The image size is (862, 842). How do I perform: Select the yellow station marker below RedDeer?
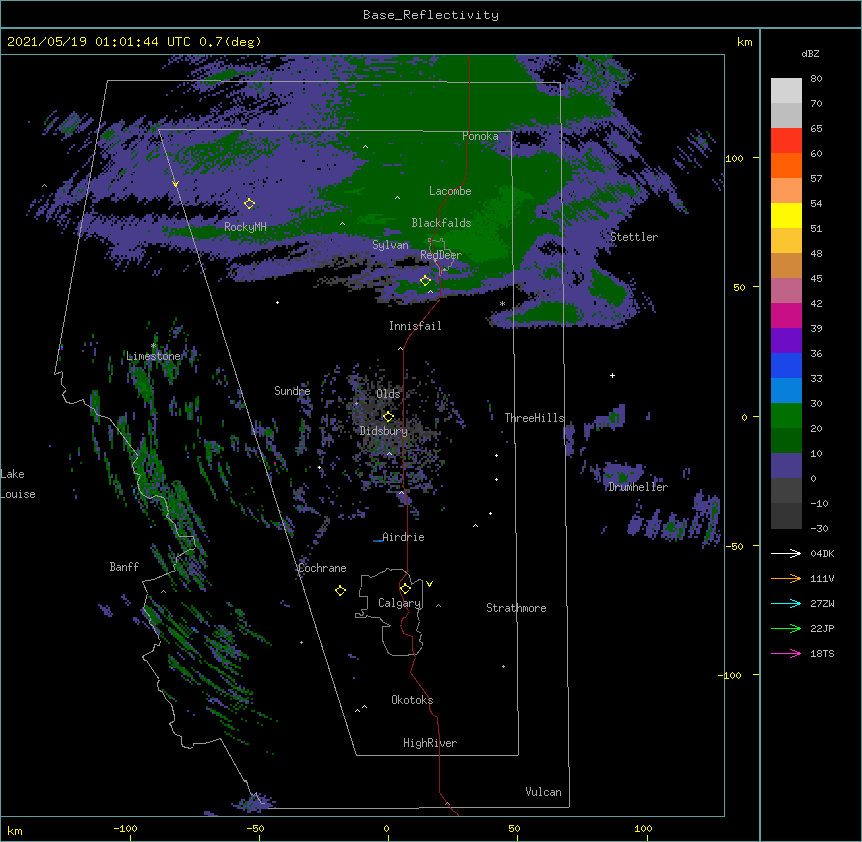(x=425, y=280)
